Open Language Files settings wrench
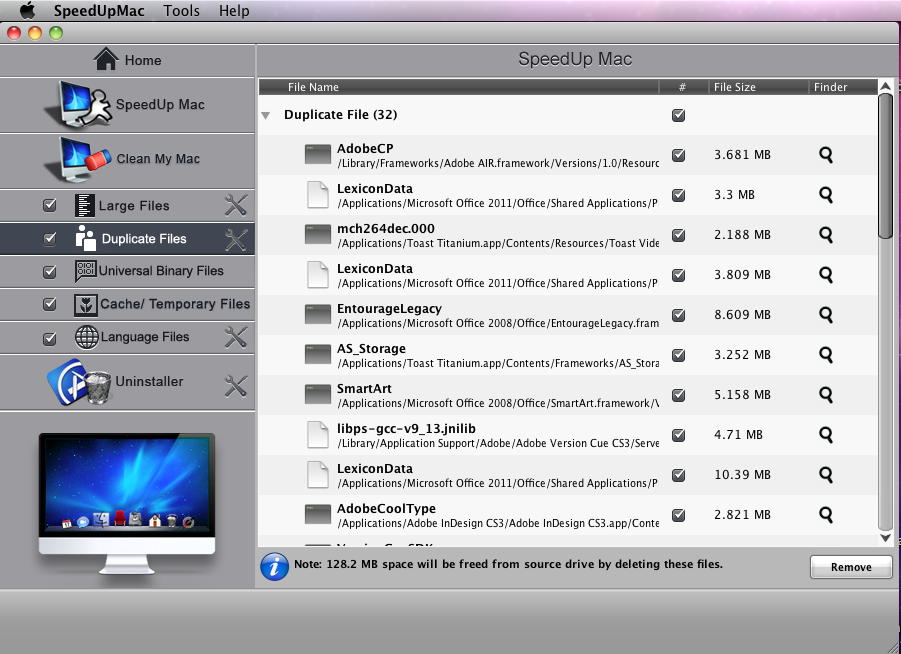 pyautogui.click(x=236, y=337)
